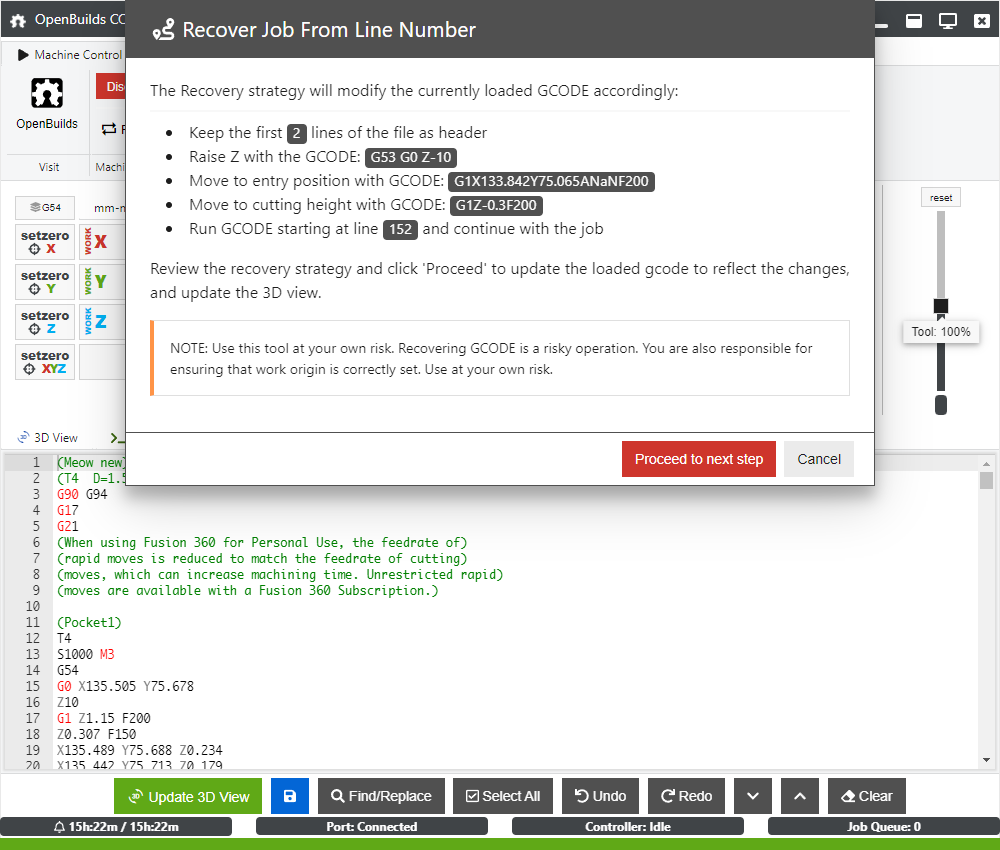Click the Visit group label
1000x850 pixels.
[48, 167]
